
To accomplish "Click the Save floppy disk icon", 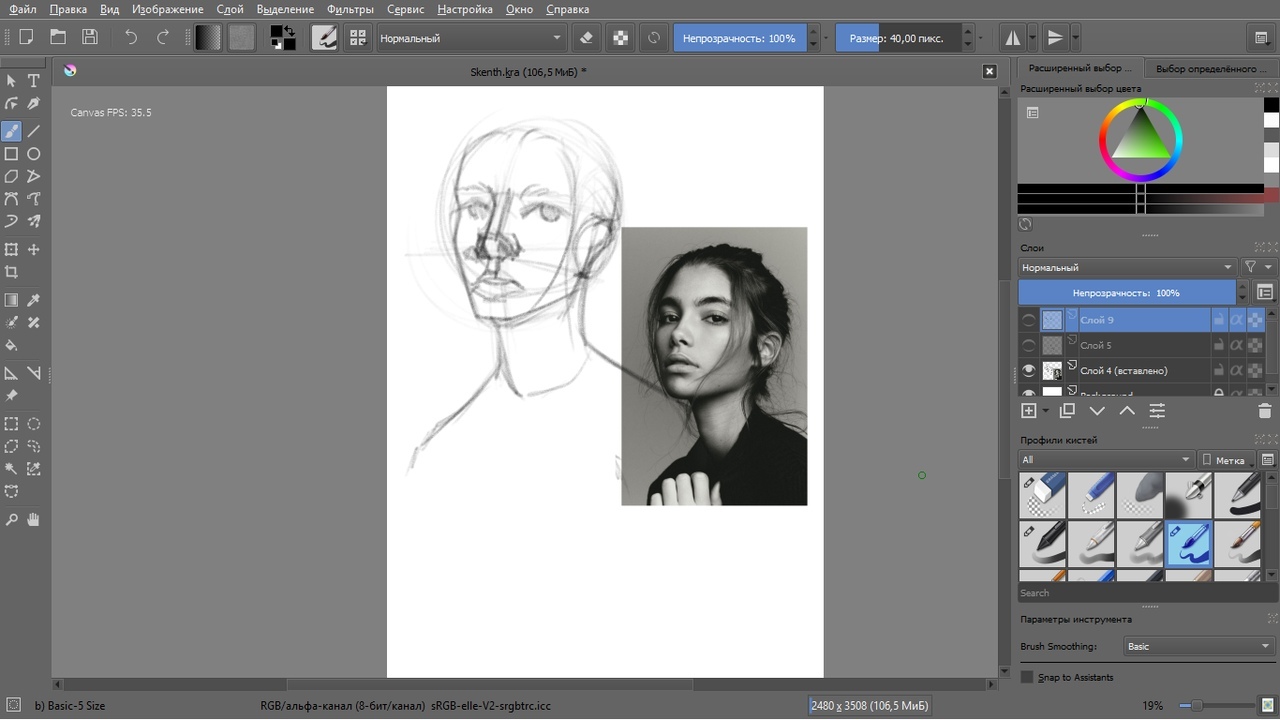I will click(x=90, y=38).
